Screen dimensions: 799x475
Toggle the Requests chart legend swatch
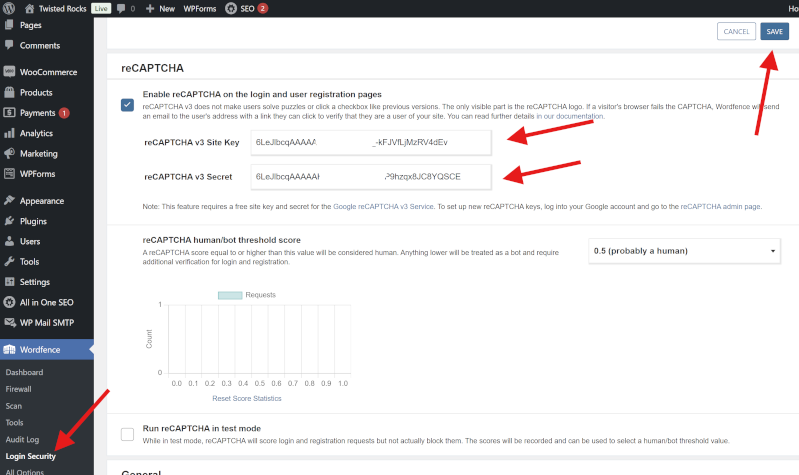(230, 295)
